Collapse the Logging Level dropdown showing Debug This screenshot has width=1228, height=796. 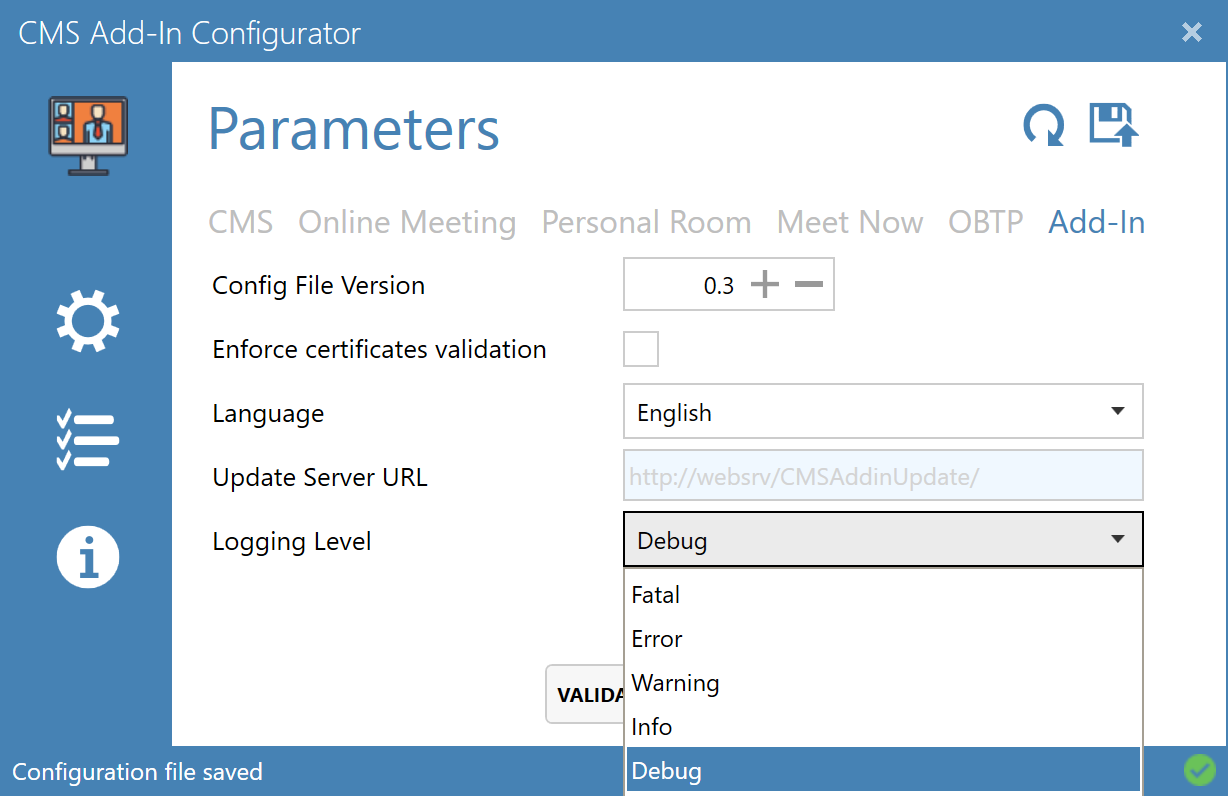coord(883,540)
